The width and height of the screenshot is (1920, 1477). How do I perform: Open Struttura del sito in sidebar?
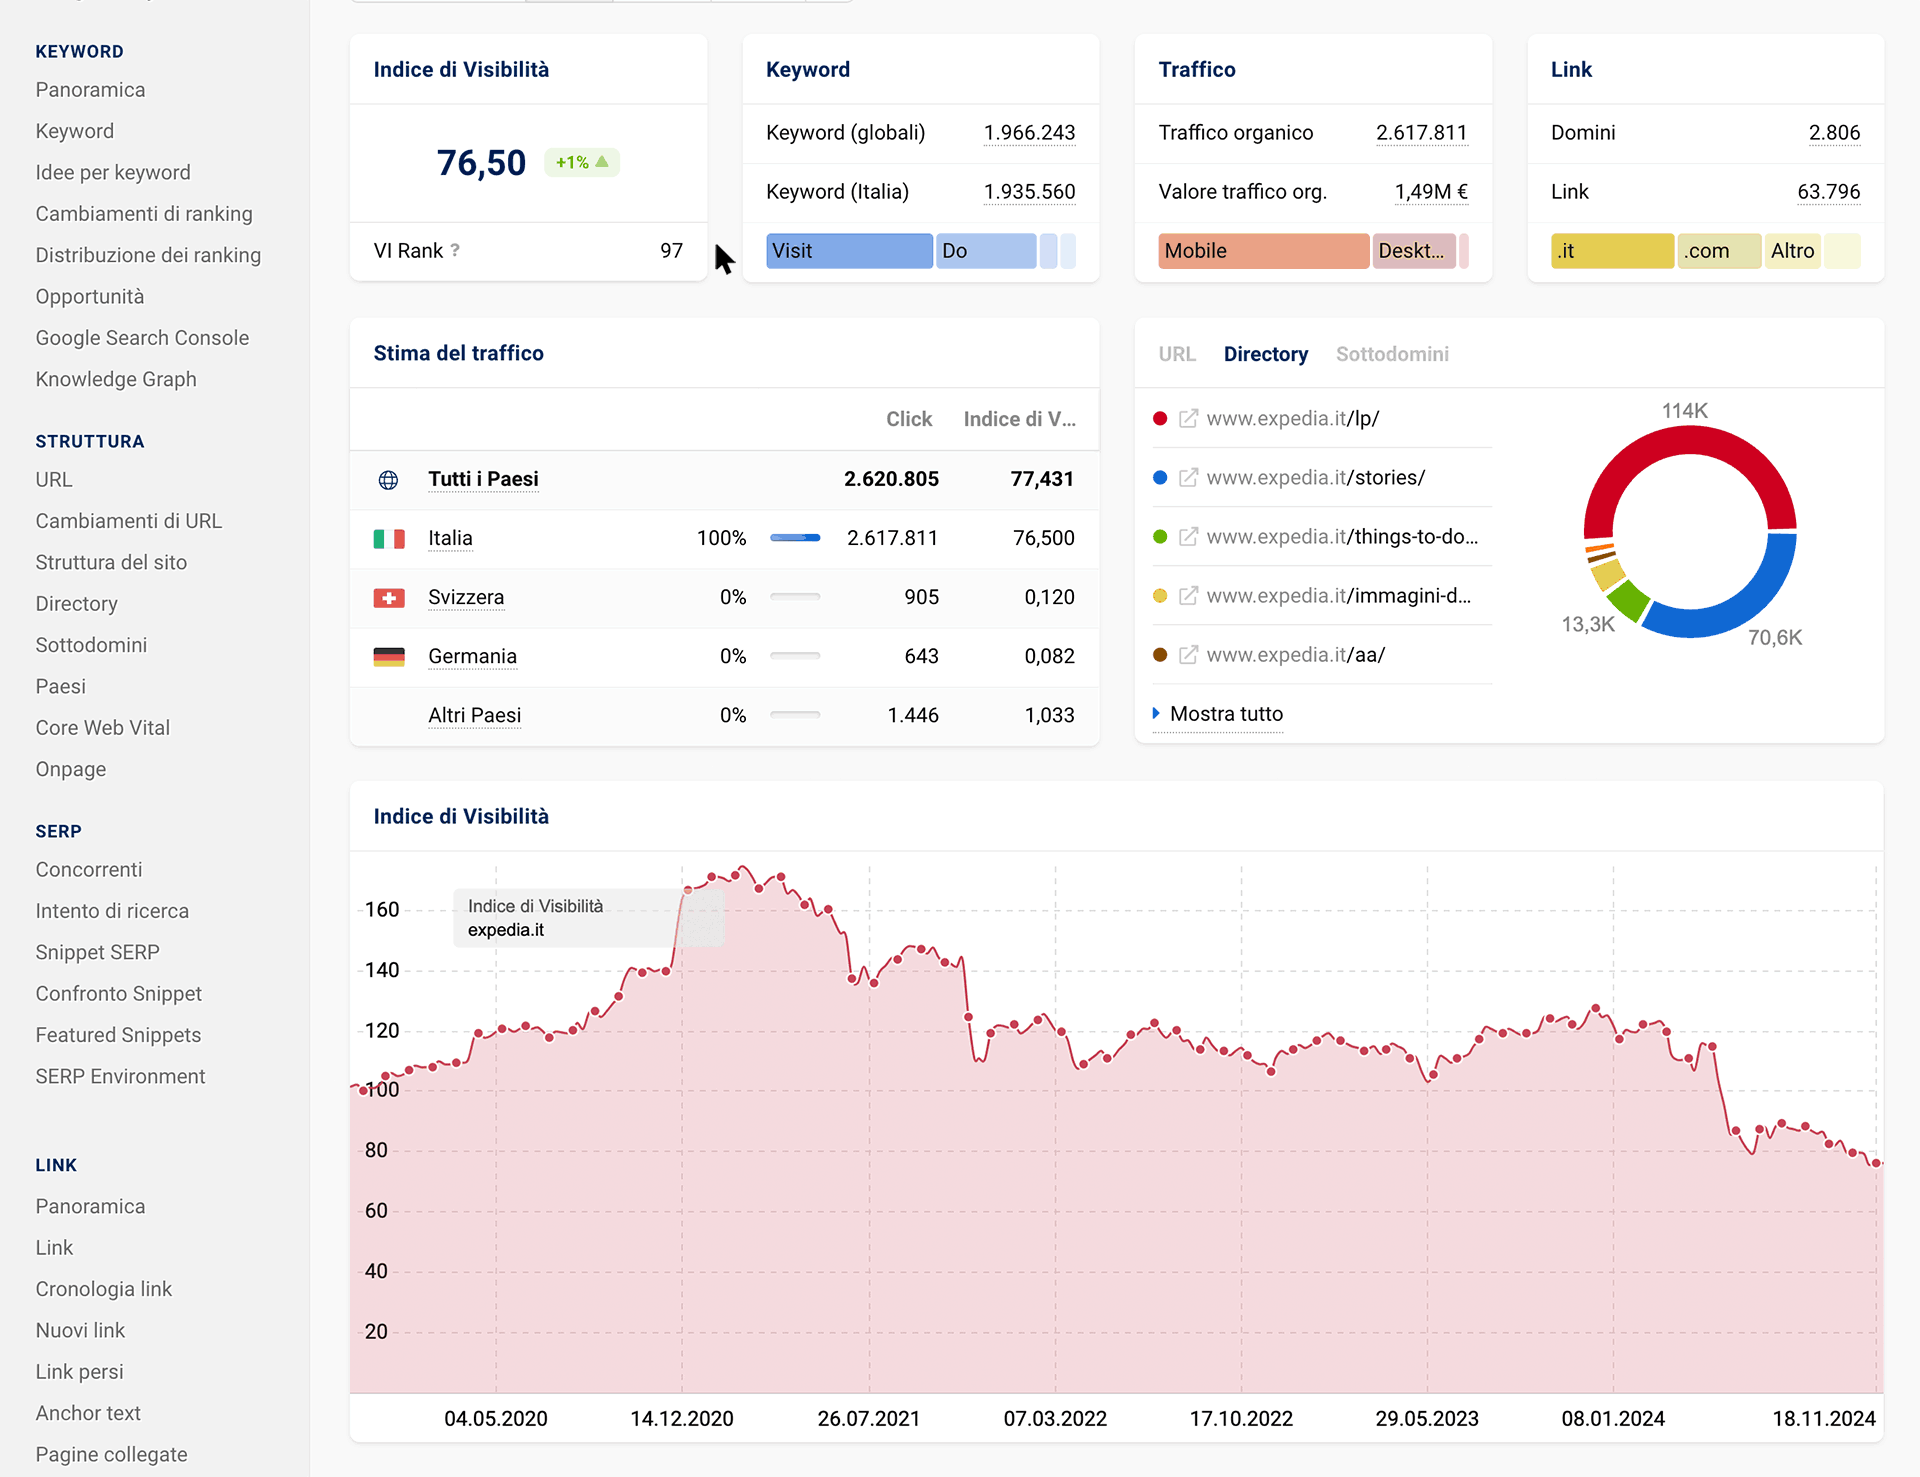coord(111,562)
